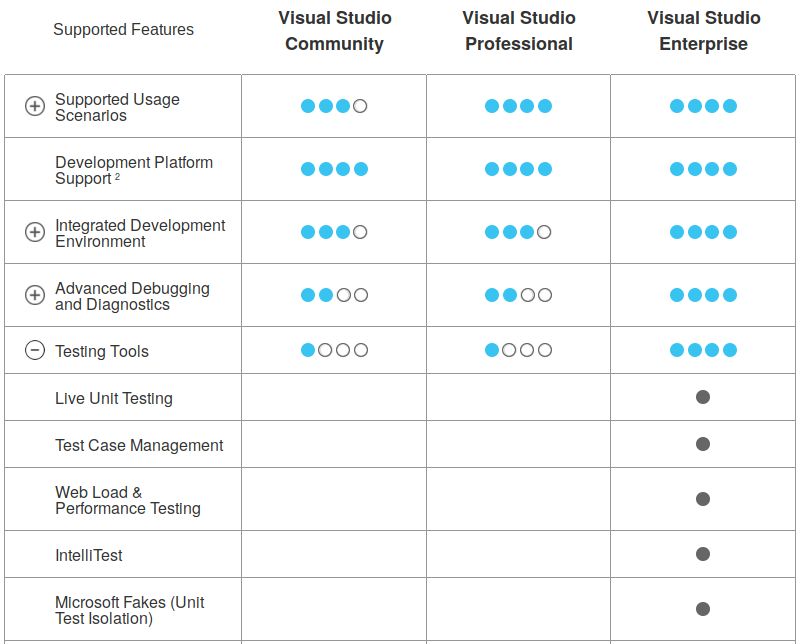Click Professional rating dots for Testing Tools

518,350
